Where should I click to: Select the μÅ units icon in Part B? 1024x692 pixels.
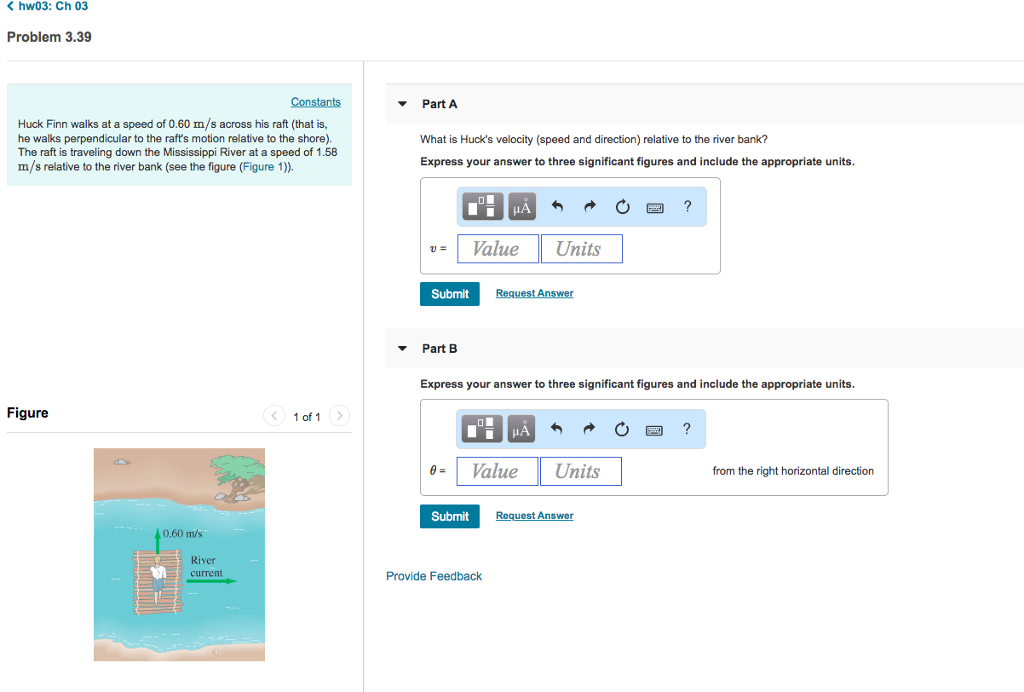[x=520, y=429]
